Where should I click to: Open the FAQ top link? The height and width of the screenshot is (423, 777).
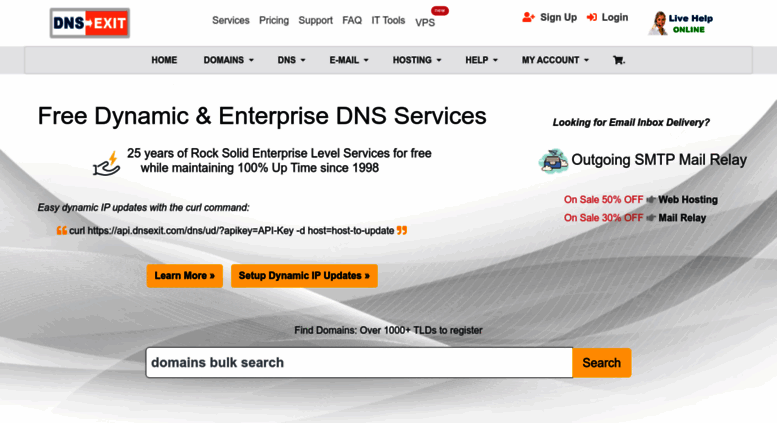click(352, 20)
